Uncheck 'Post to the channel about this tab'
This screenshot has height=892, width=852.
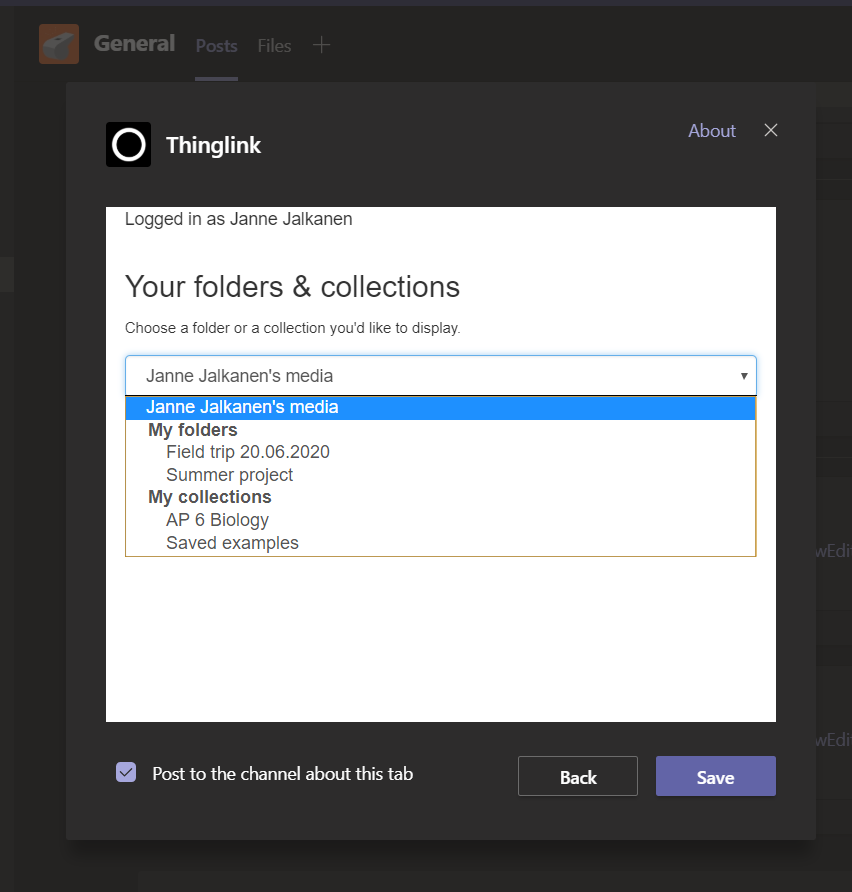[126, 772]
